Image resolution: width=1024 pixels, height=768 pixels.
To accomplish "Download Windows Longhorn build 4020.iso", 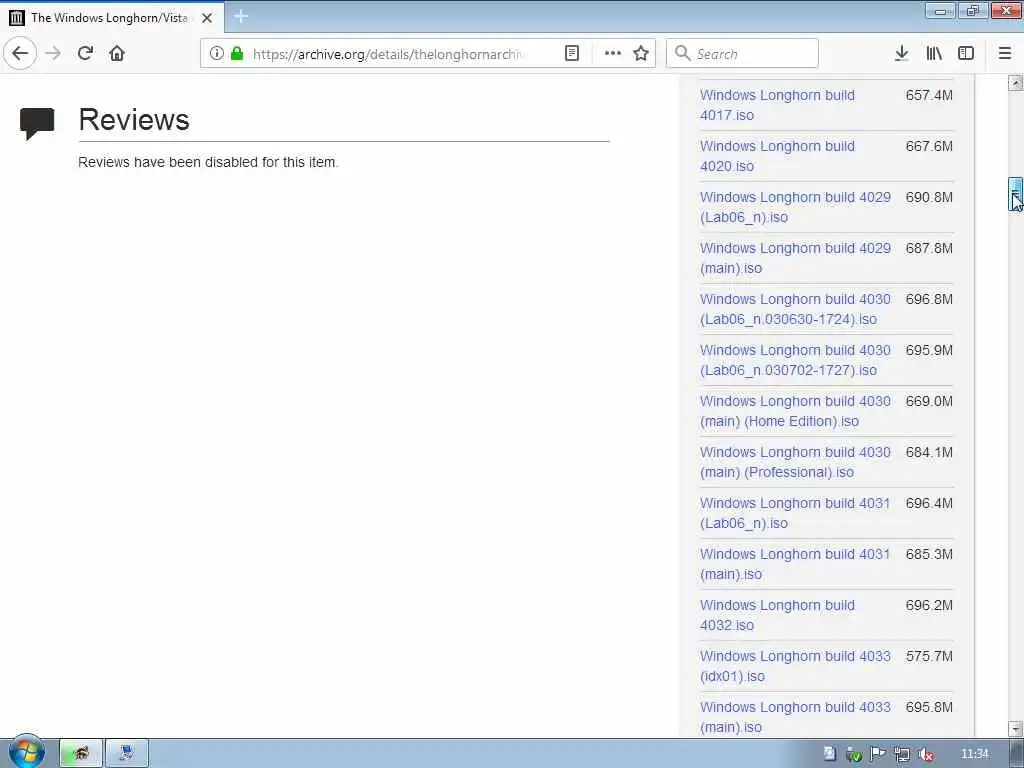I will [777, 155].
